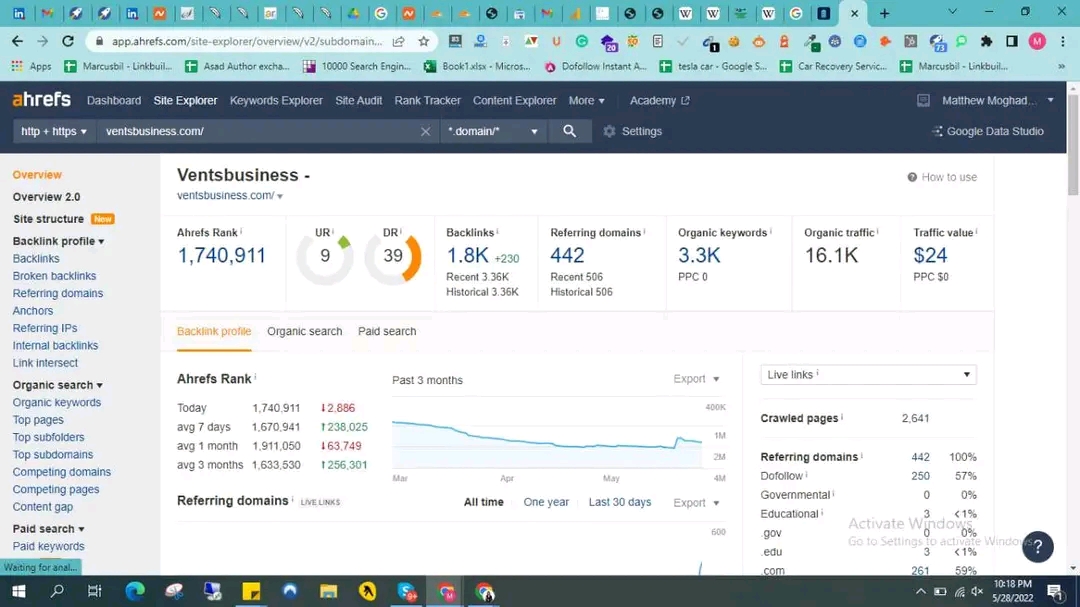Reload the page with the refresh icon
1080x607 pixels.
pos(68,41)
